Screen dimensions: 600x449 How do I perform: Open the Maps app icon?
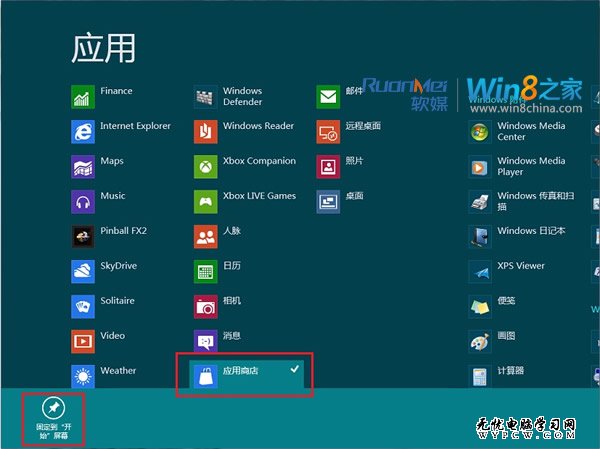tap(83, 167)
